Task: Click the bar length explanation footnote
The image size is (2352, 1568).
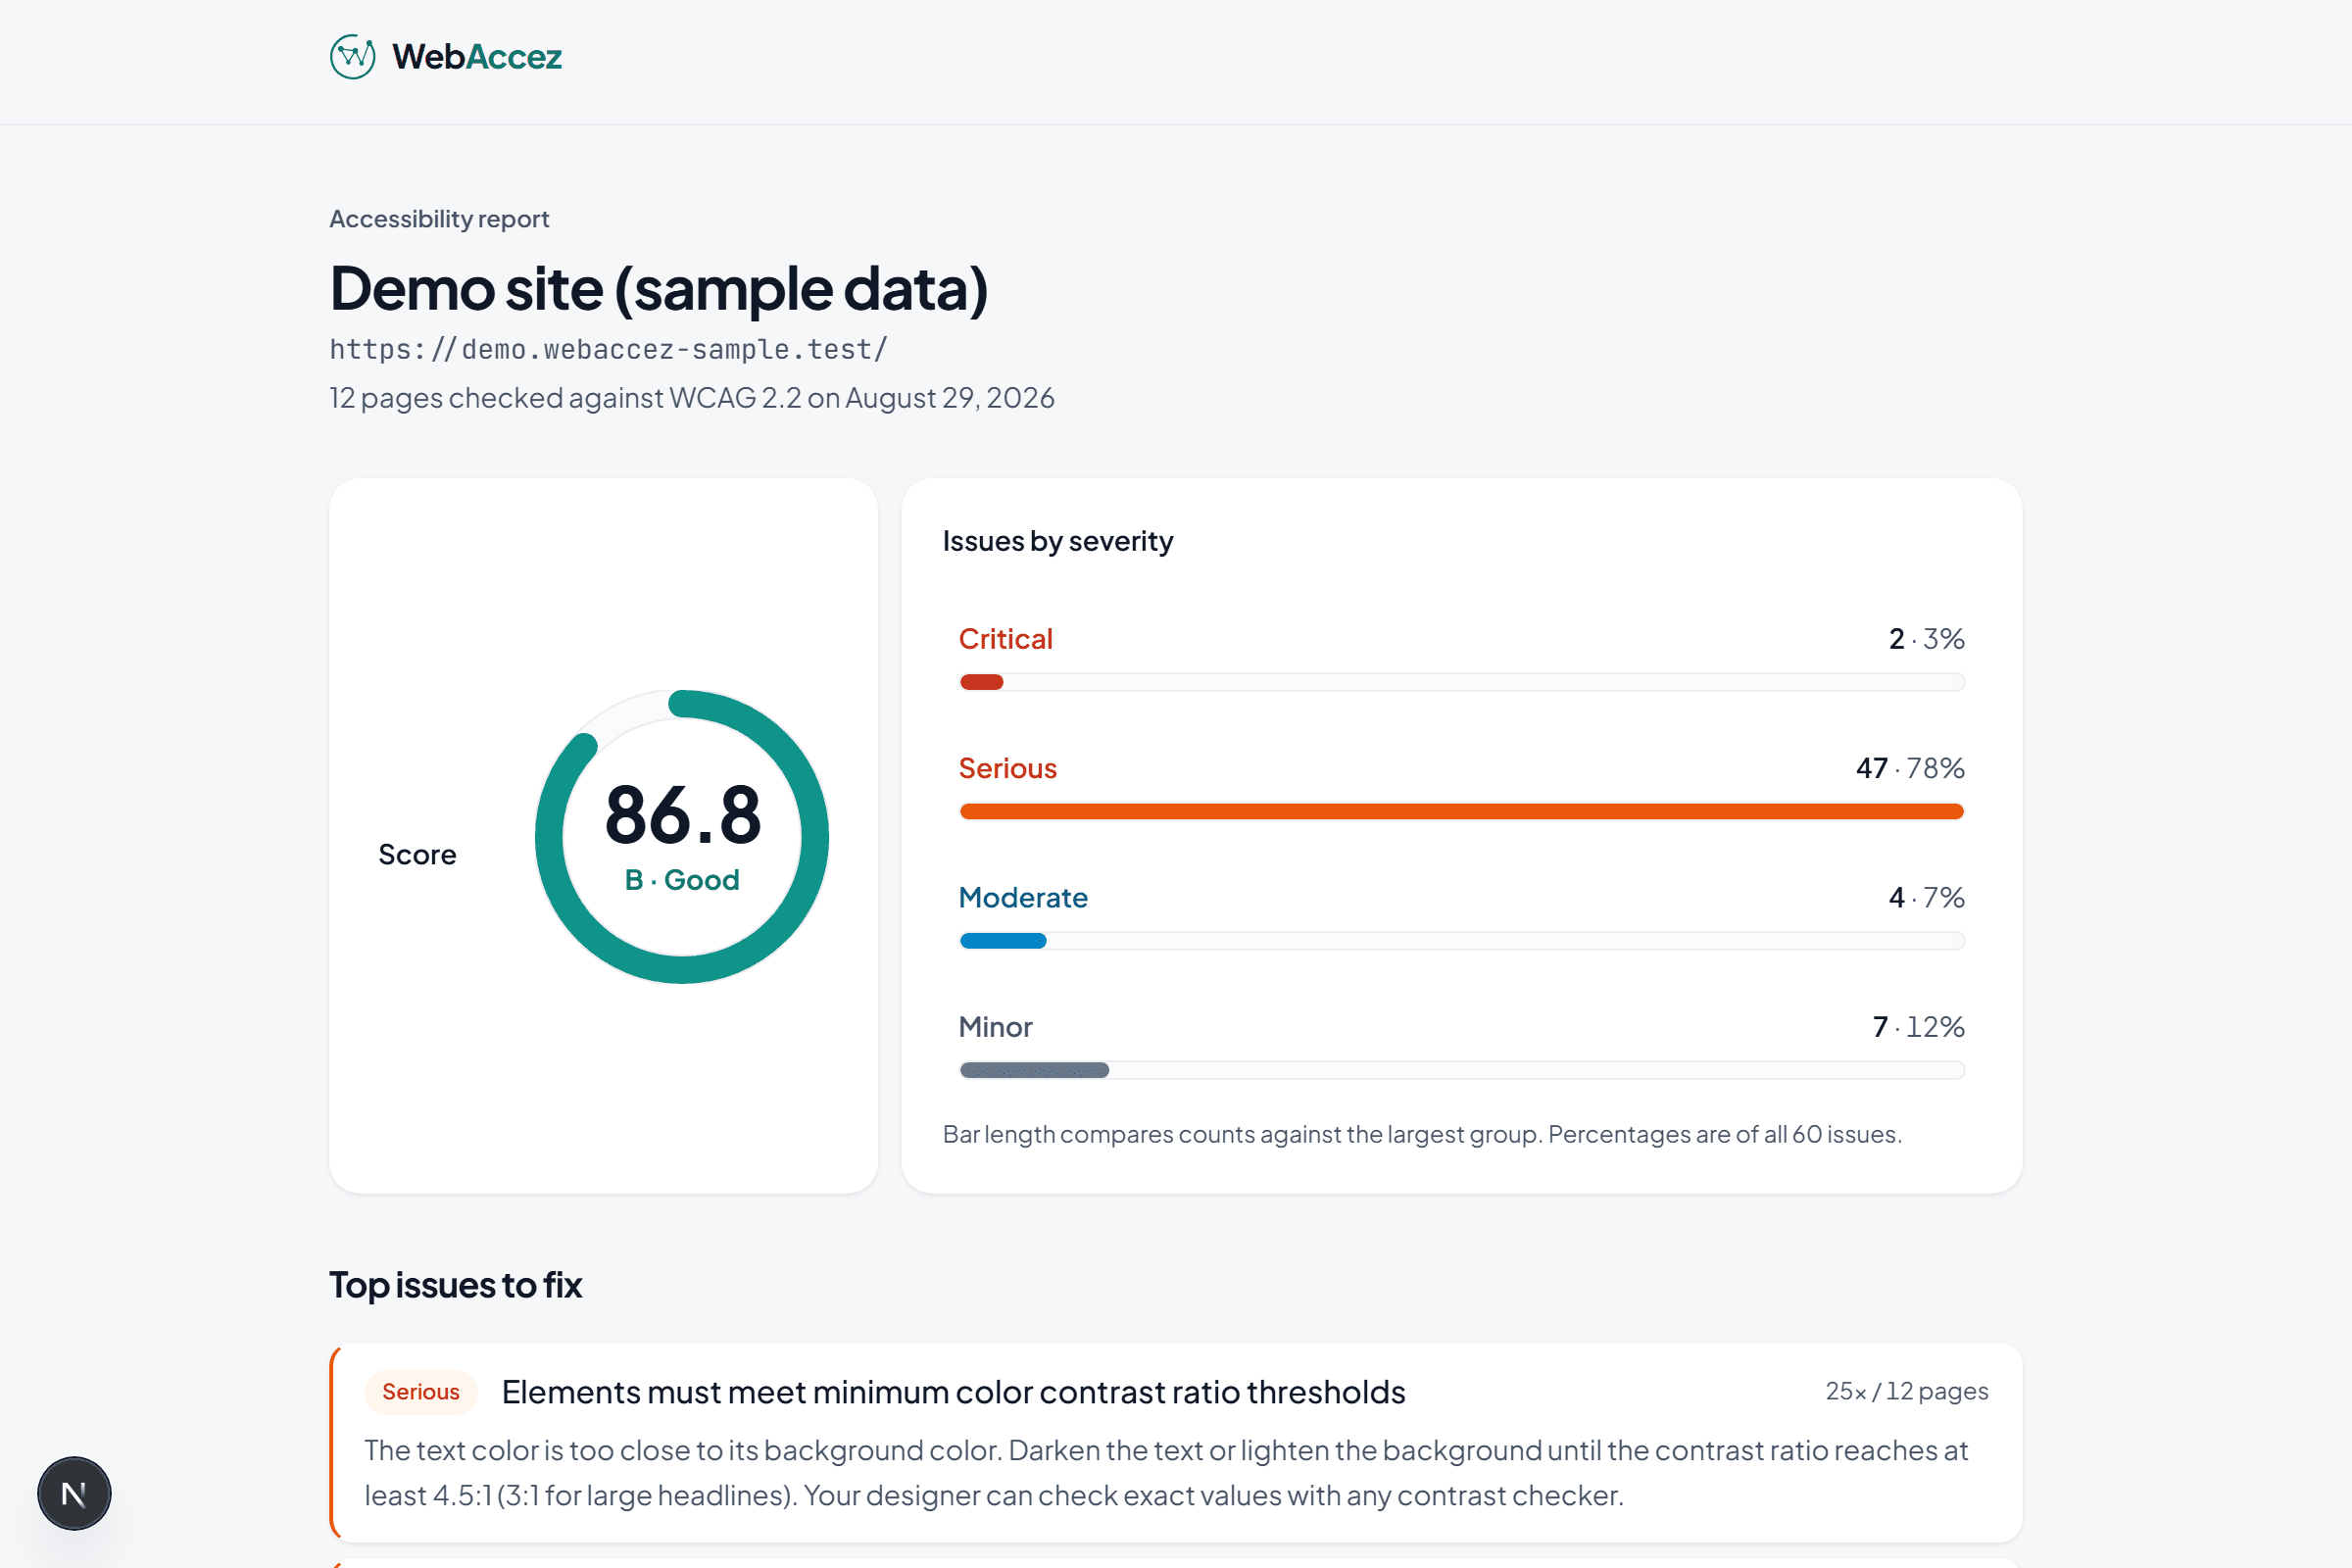Action: (x=1422, y=1134)
